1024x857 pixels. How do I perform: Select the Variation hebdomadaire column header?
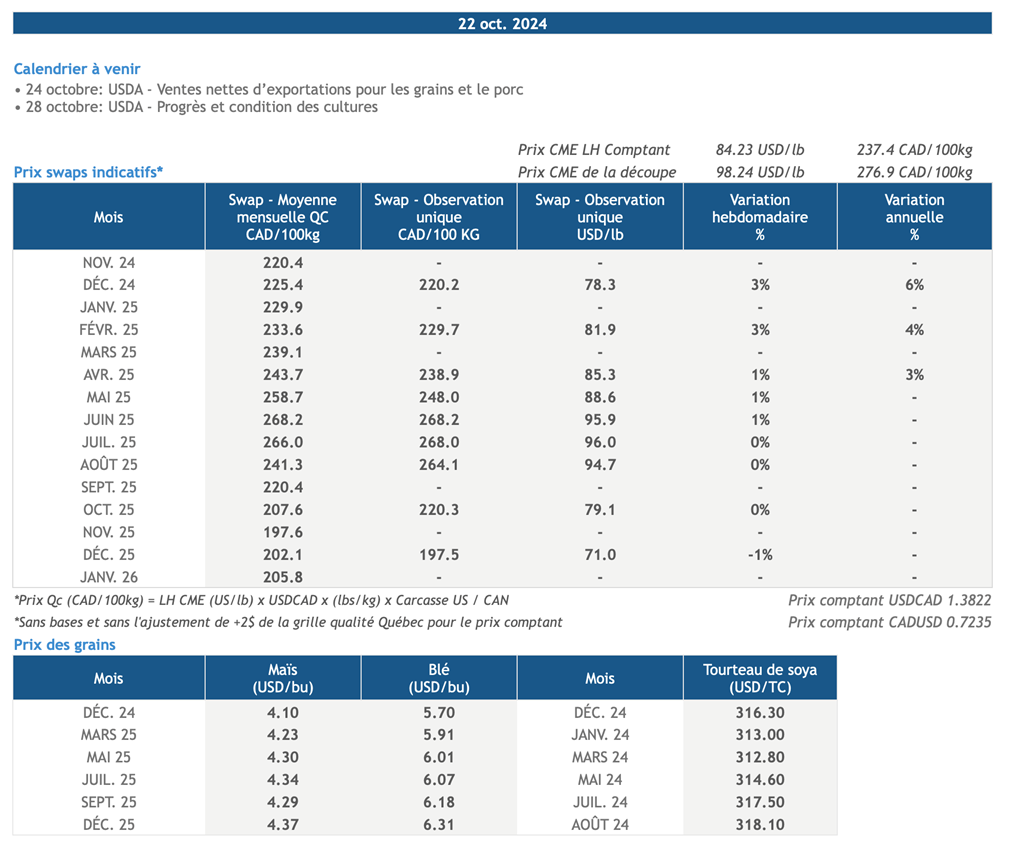759,217
